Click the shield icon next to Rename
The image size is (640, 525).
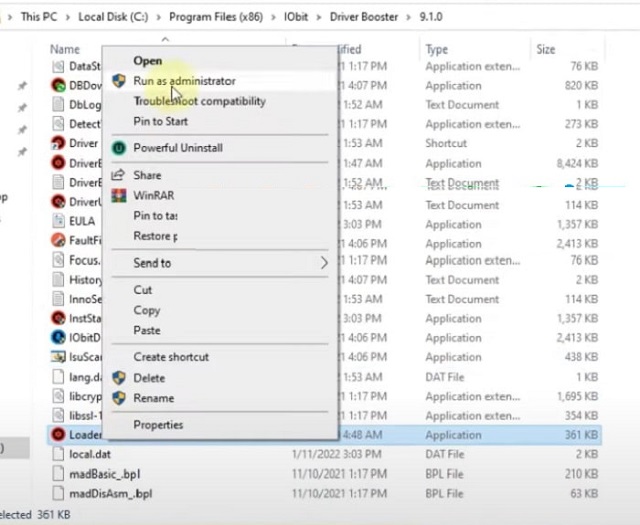coord(118,397)
